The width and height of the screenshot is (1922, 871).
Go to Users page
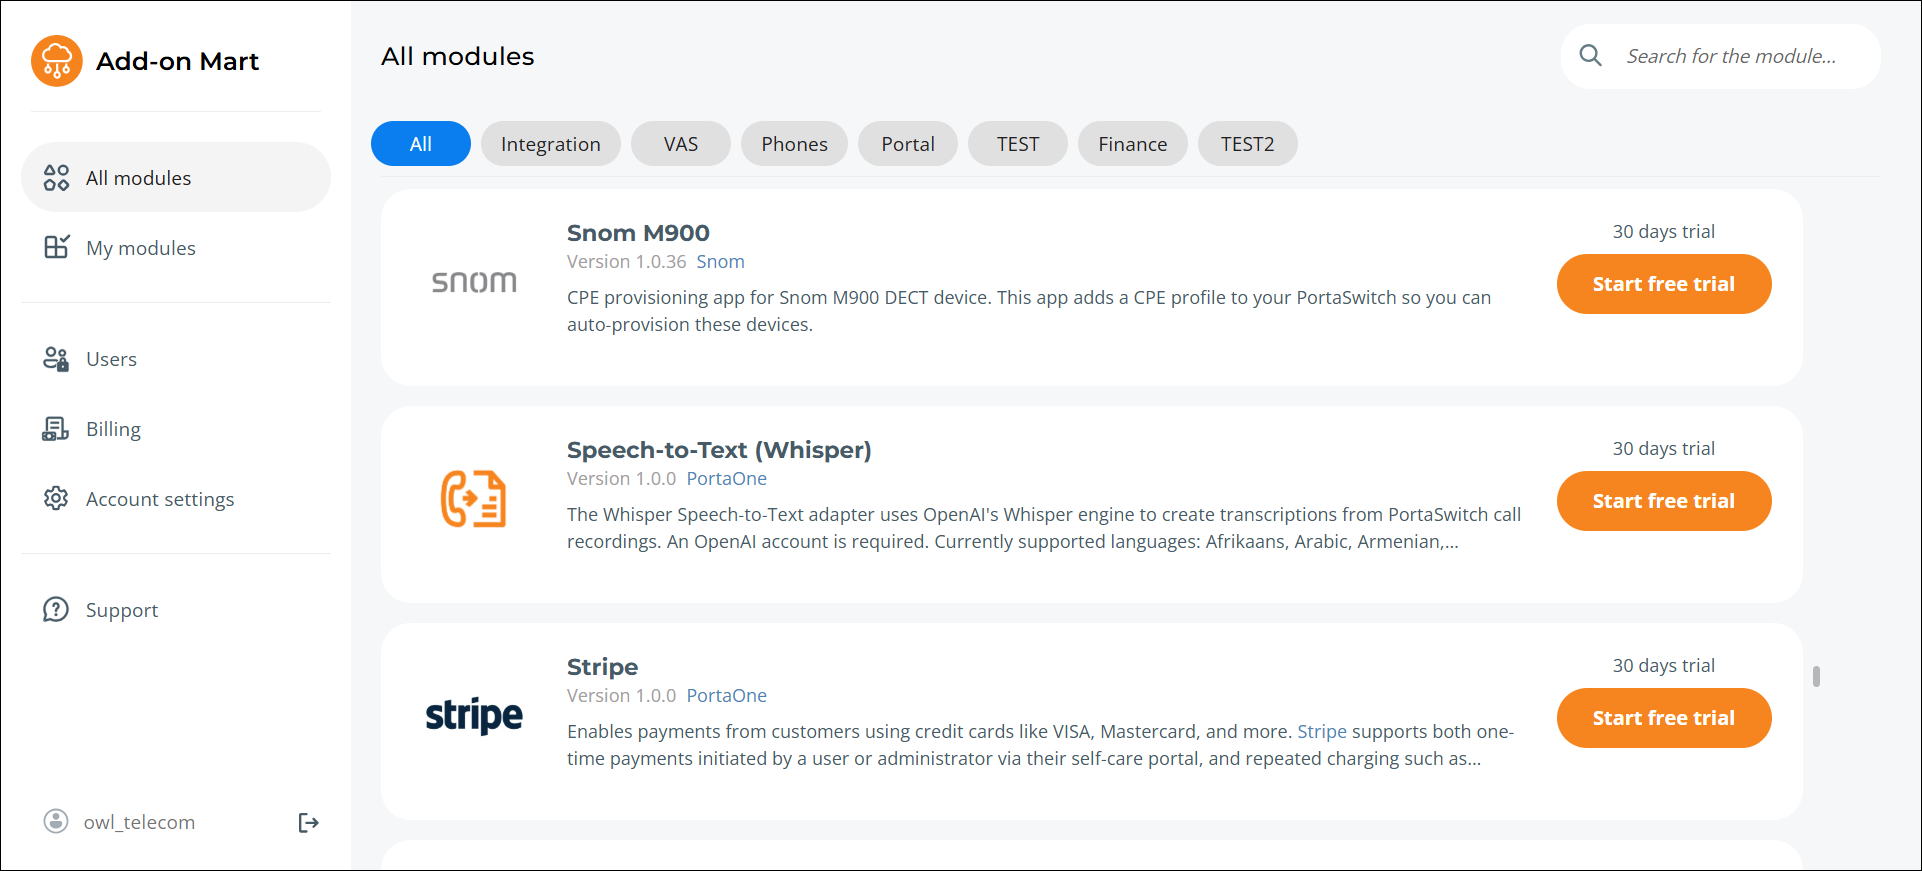coord(176,359)
